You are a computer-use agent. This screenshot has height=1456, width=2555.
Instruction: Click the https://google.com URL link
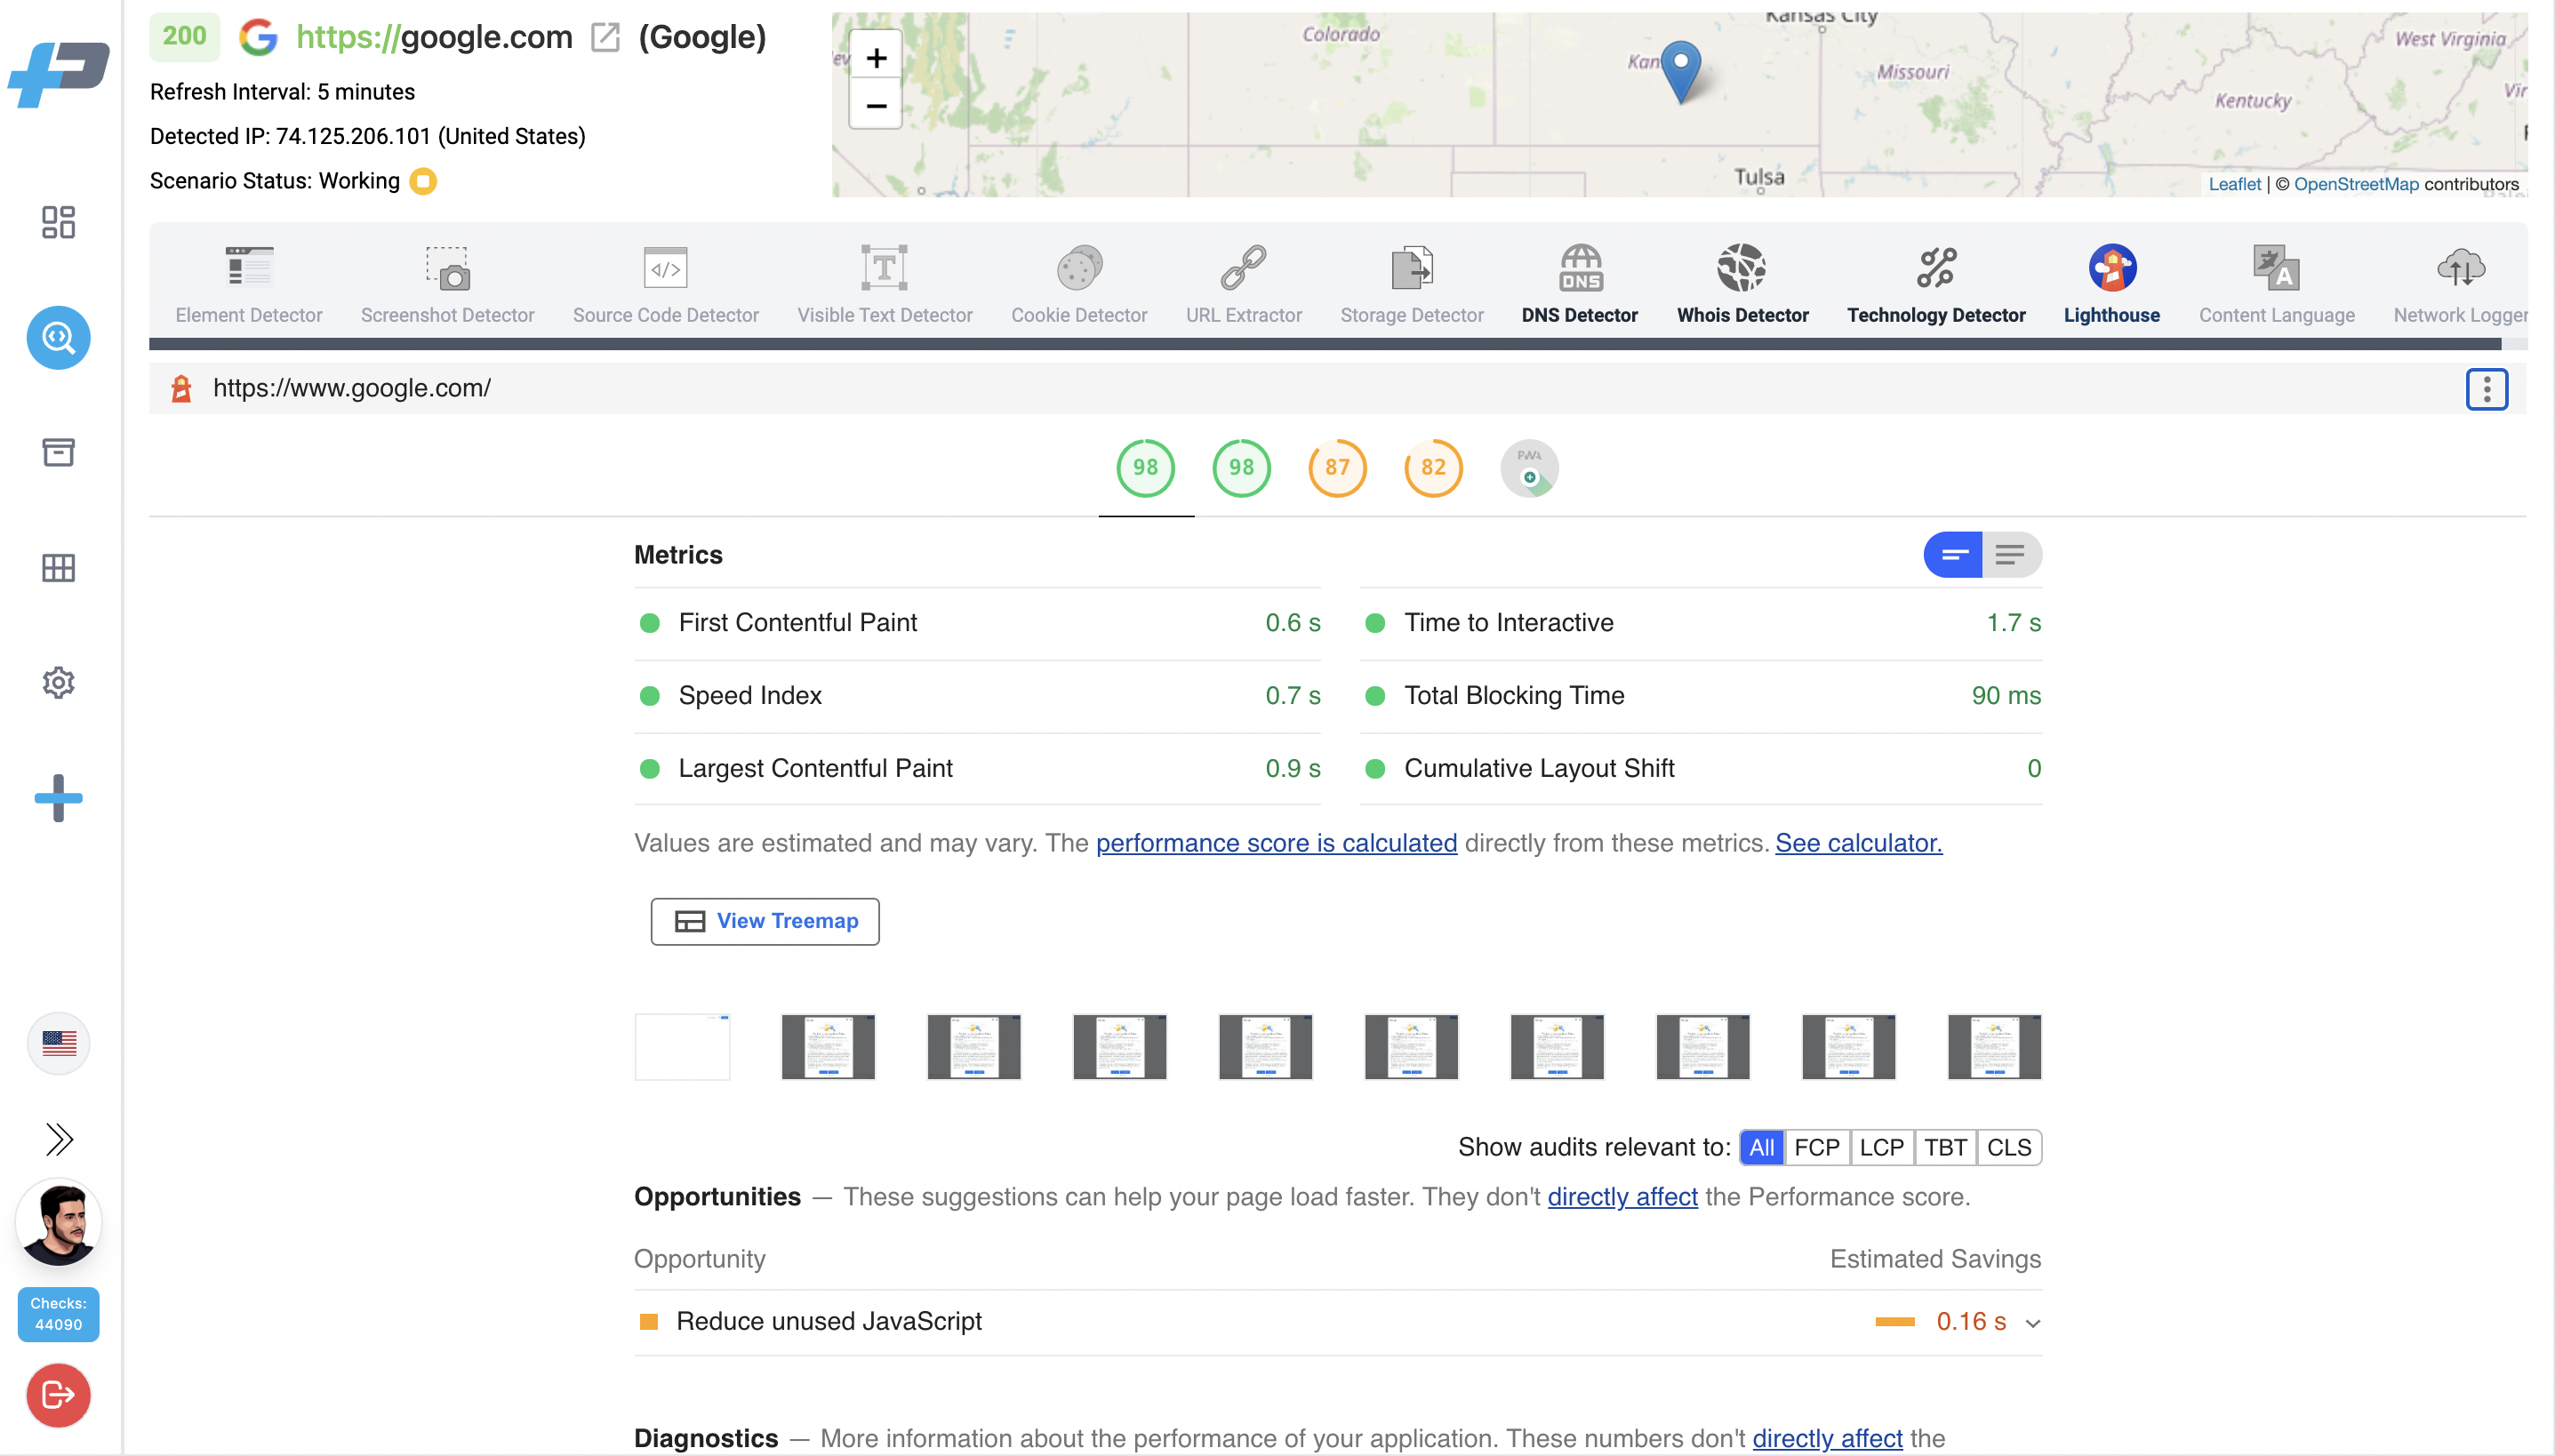434,37
